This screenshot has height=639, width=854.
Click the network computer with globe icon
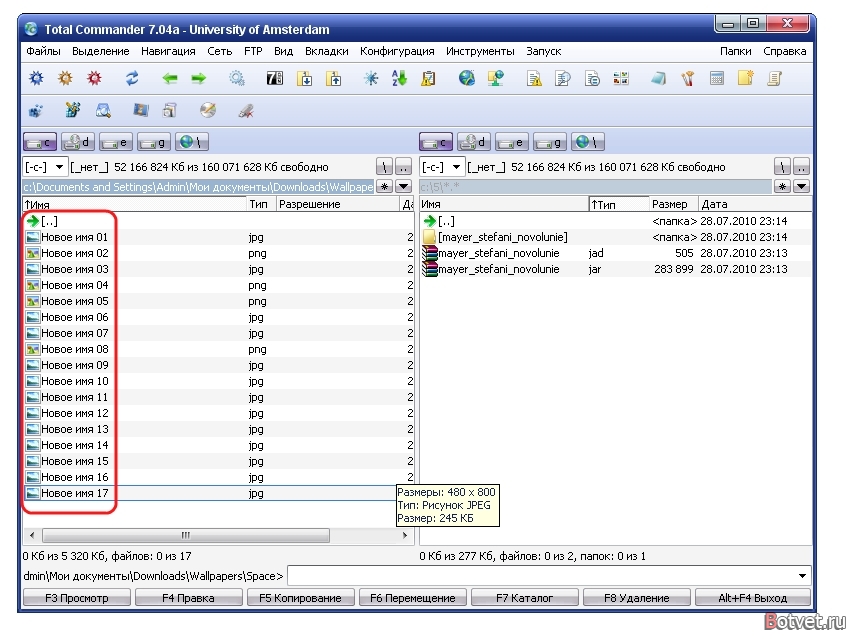click(x=495, y=78)
